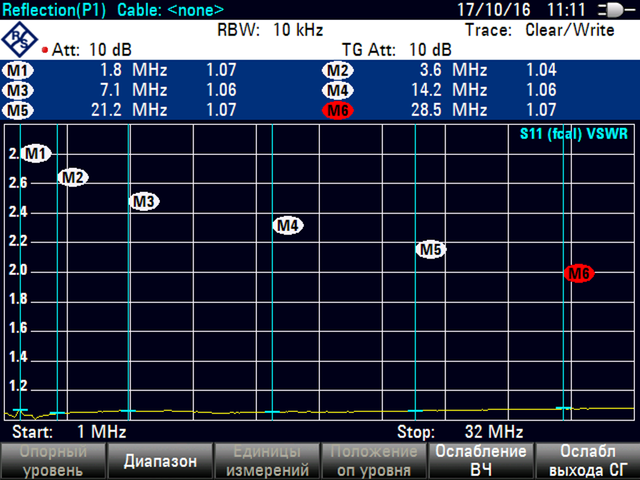Viewport: 640px width, 480px height.
Task: Select the M5 marker badge in table
Action: click(18, 109)
